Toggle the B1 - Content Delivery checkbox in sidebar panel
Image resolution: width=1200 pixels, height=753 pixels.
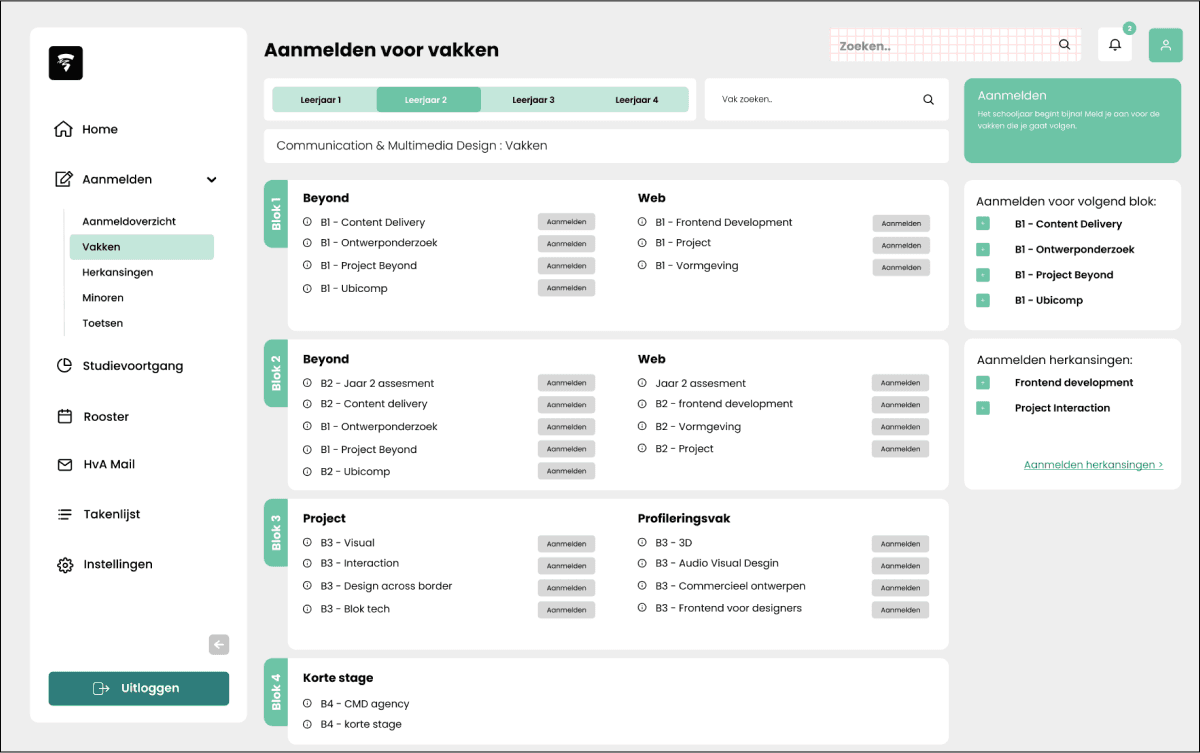click(983, 224)
